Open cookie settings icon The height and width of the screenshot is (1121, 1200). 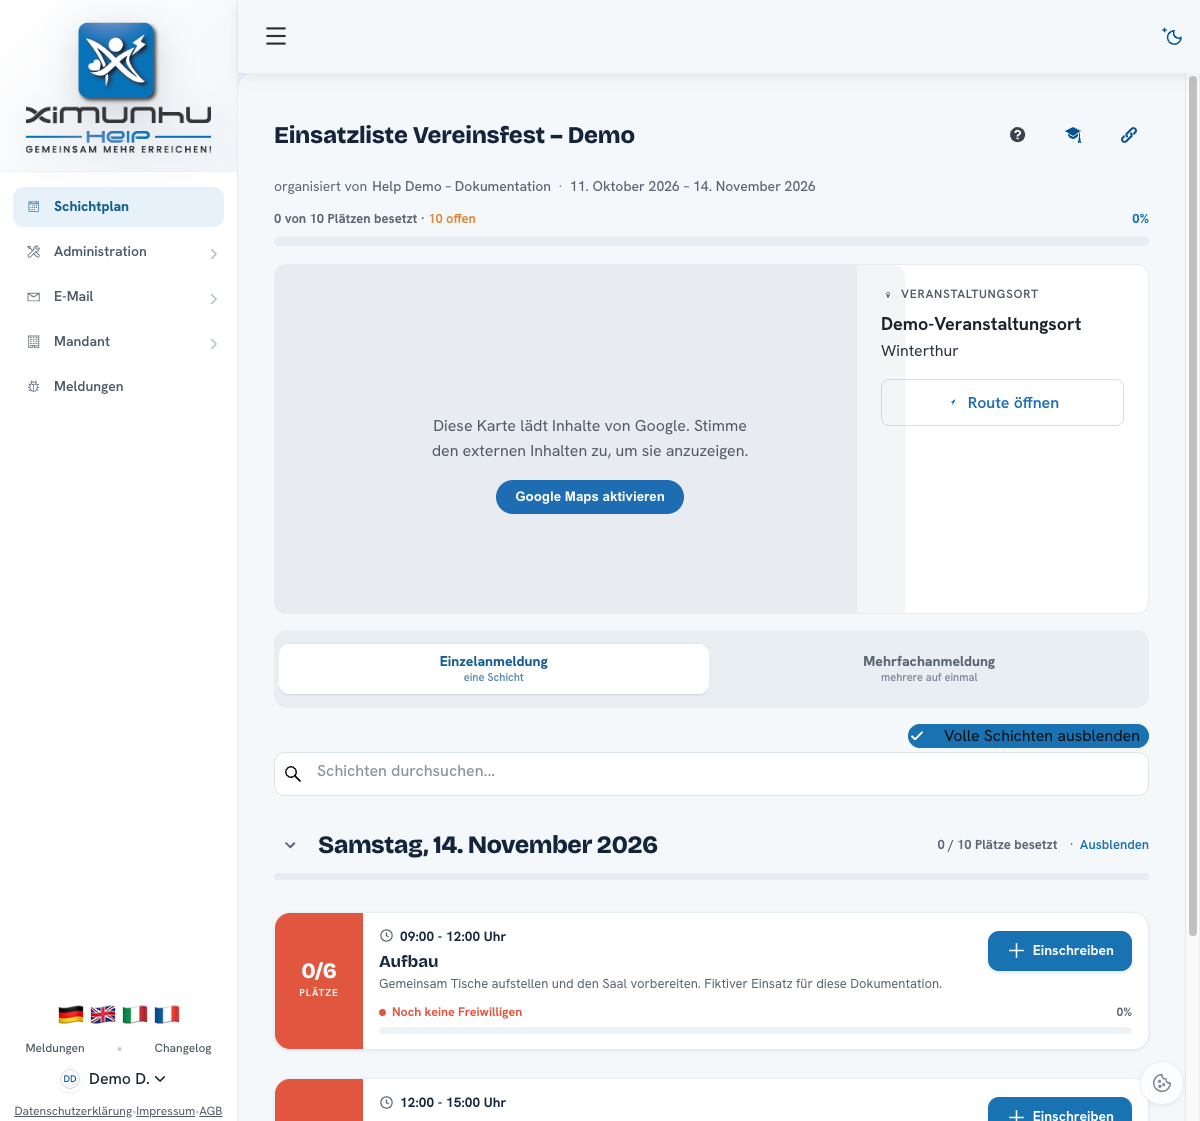click(x=1162, y=1083)
